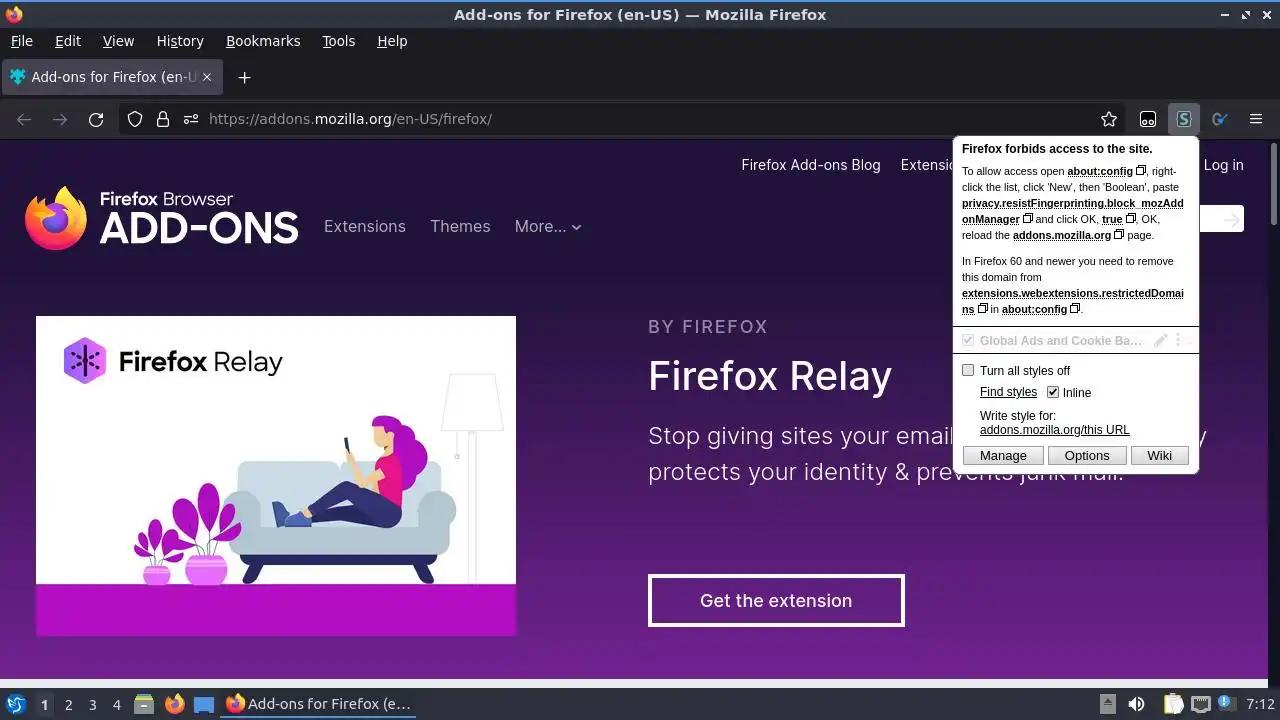Launch file manager from the taskbar
This screenshot has height=720, width=1280.
pos(144,704)
